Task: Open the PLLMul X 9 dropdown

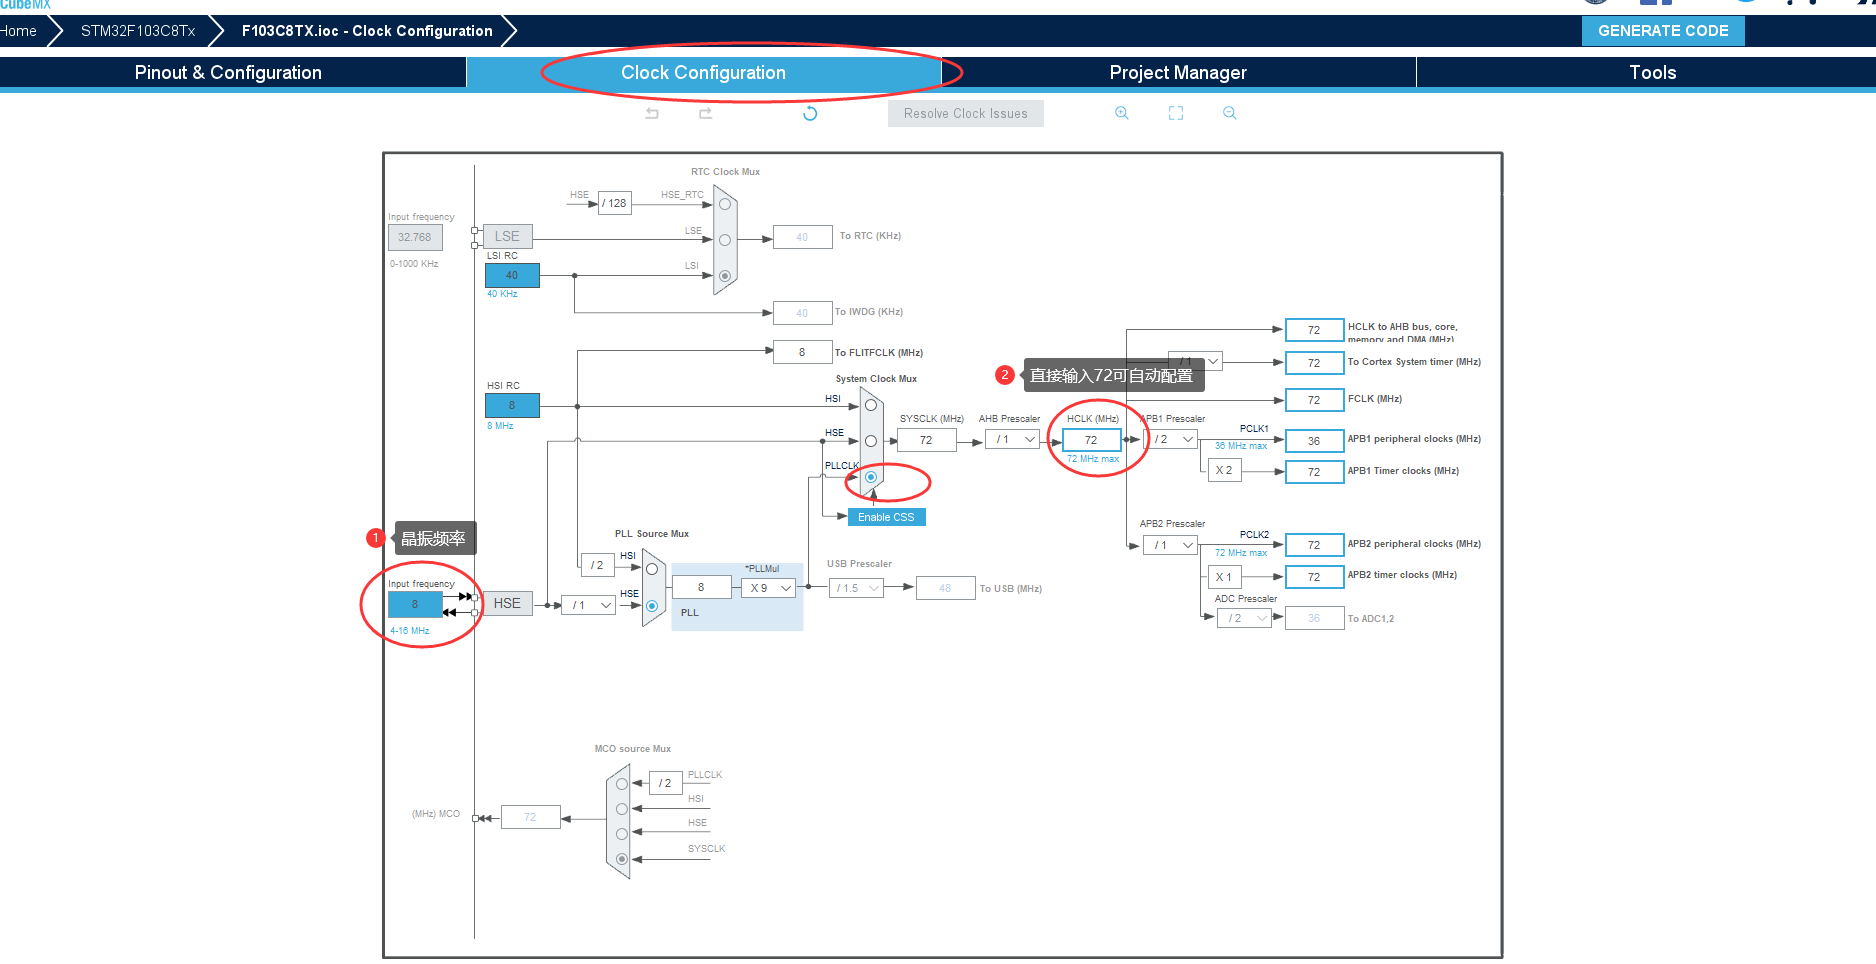Action: click(769, 588)
